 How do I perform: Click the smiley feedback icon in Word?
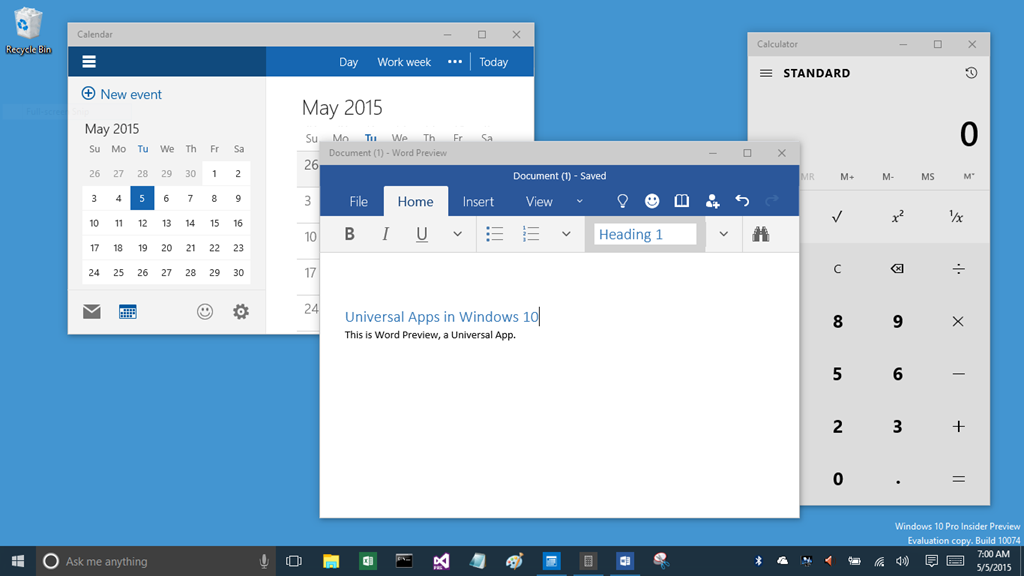pyautogui.click(x=652, y=201)
